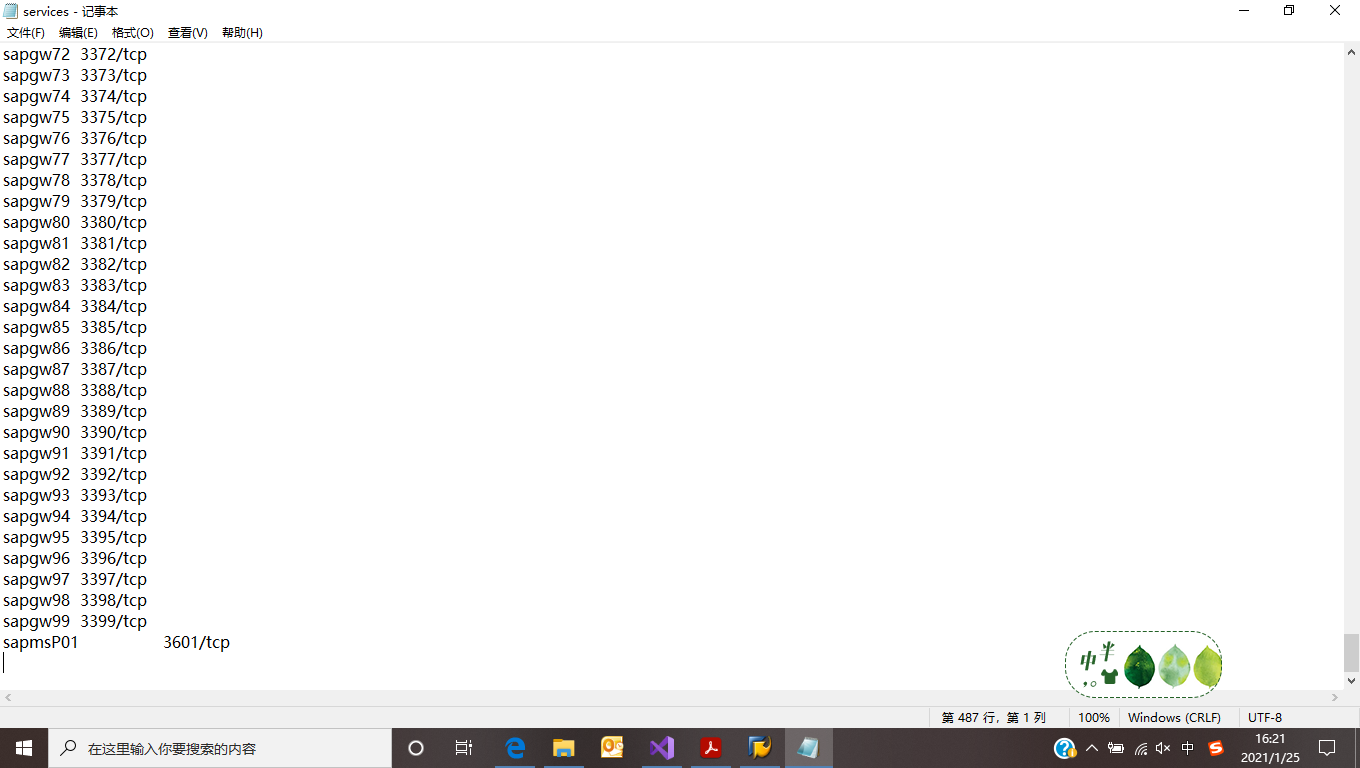The image size is (1360, 768).
Task: Open the 文件(F) menu
Action: (x=25, y=32)
